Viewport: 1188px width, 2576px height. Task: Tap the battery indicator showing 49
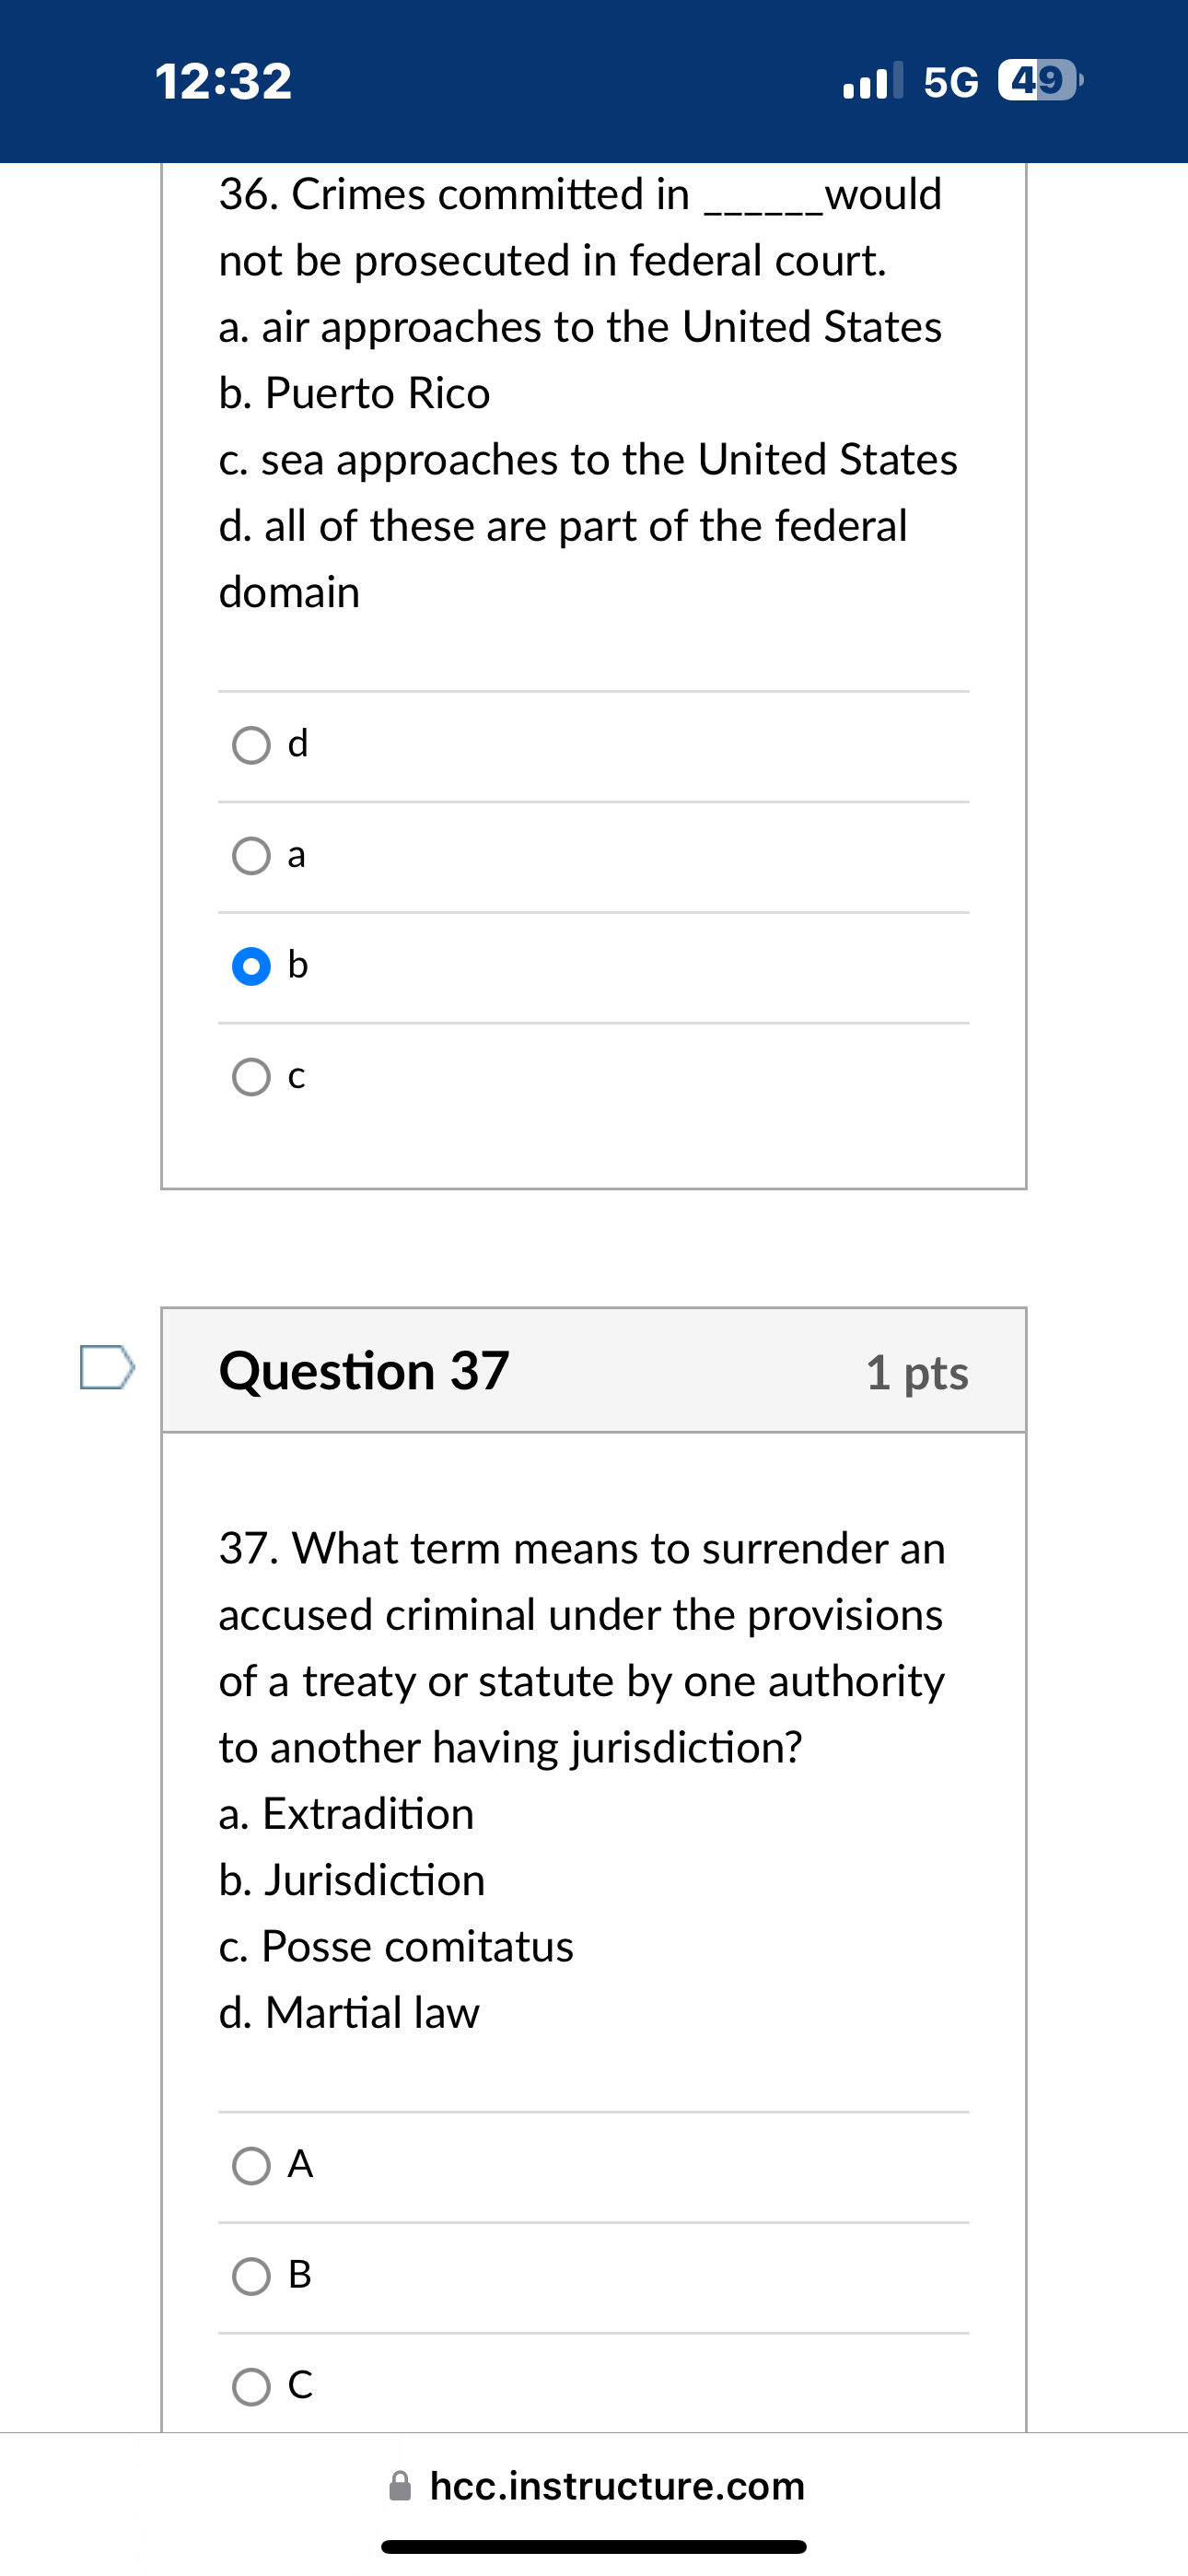pyautogui.click(x=1040, y=82)
